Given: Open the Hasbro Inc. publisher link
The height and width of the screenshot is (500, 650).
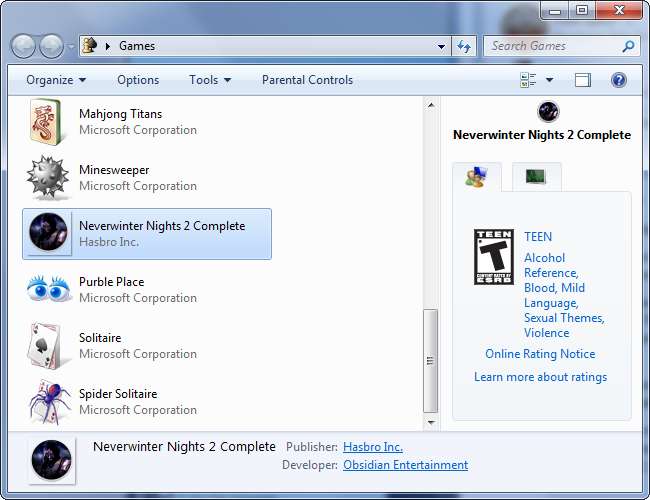Looking at the screenshot, I should click(x=372, y=447).
